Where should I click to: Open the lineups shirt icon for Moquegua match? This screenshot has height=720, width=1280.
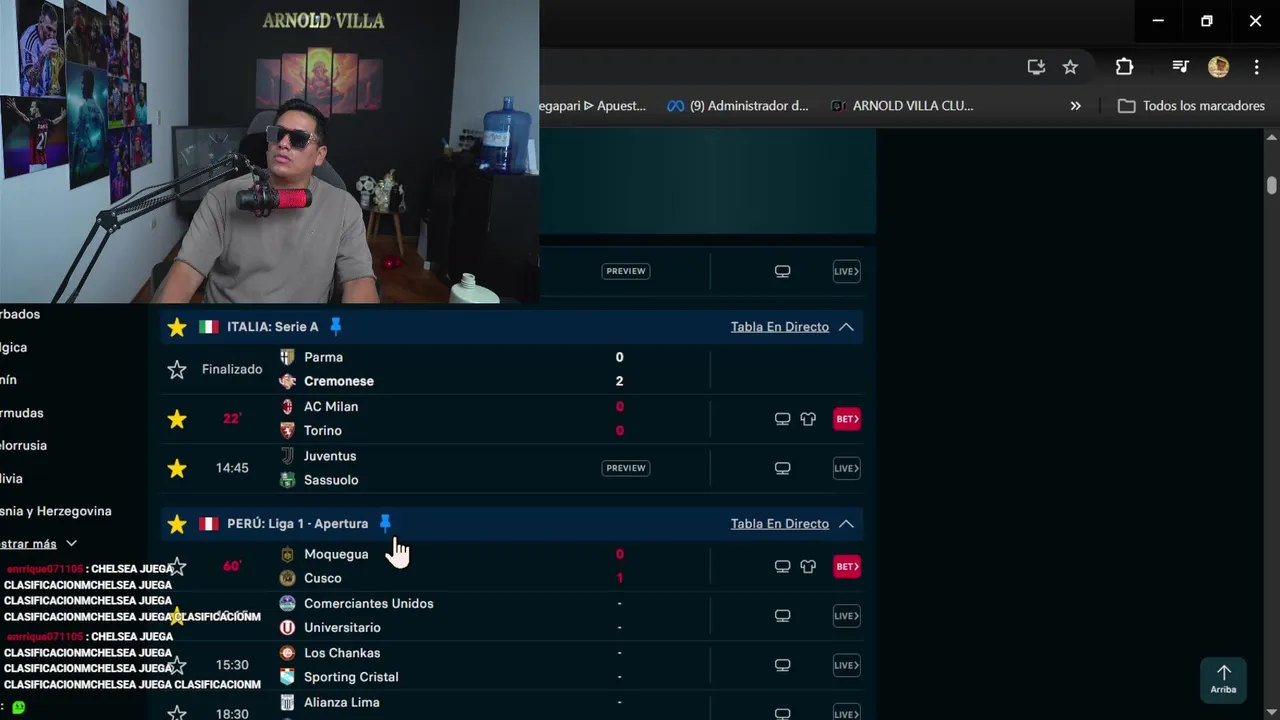click(808, 566)
